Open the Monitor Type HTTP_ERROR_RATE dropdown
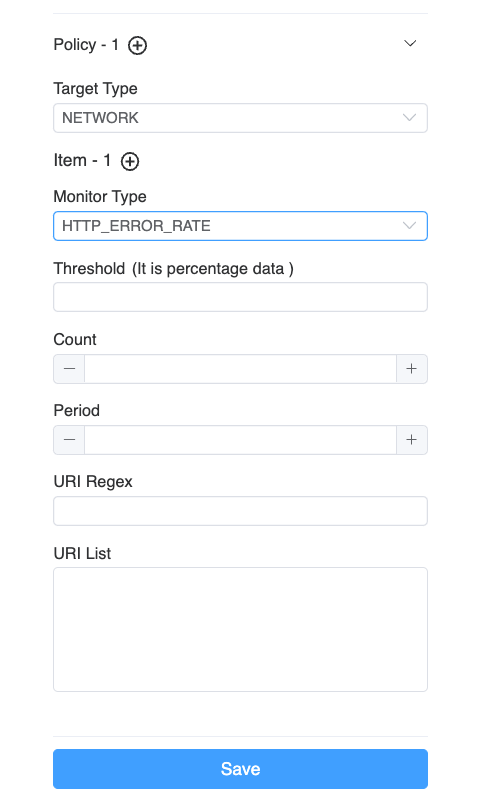The height and width of the screenshot is (794, 482). 240,226
